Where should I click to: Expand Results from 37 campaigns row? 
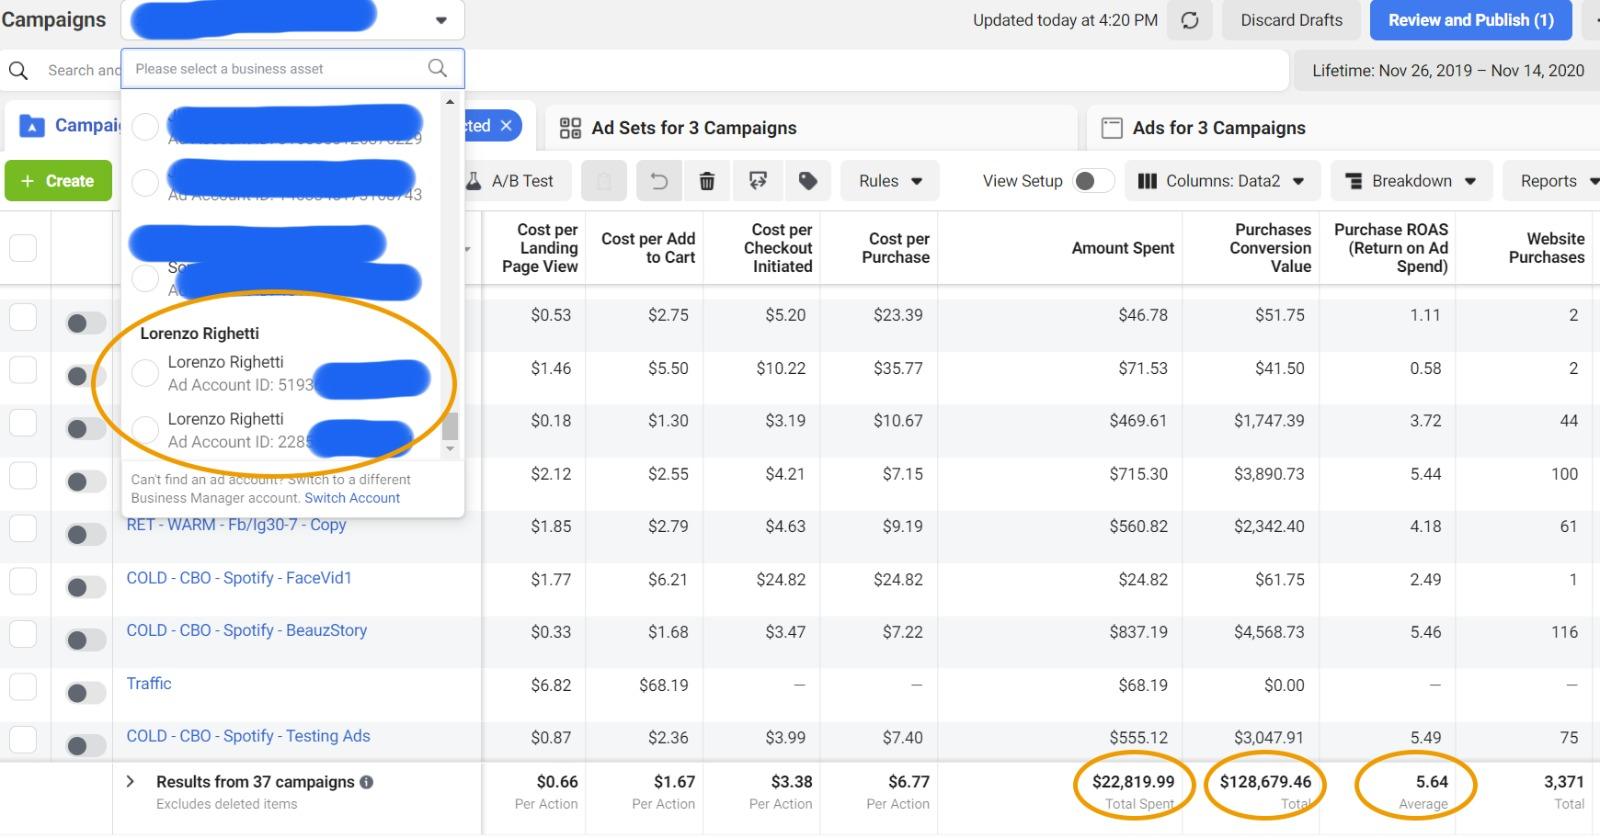[130, 781]
